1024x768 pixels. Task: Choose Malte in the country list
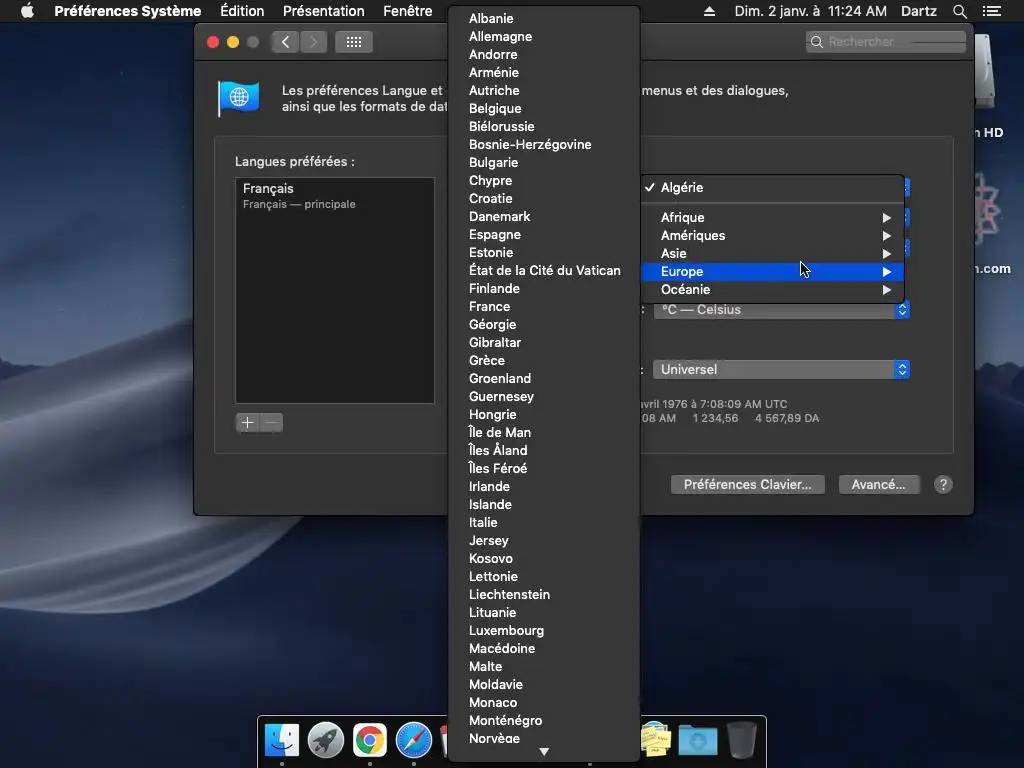[x=543, y=667]
